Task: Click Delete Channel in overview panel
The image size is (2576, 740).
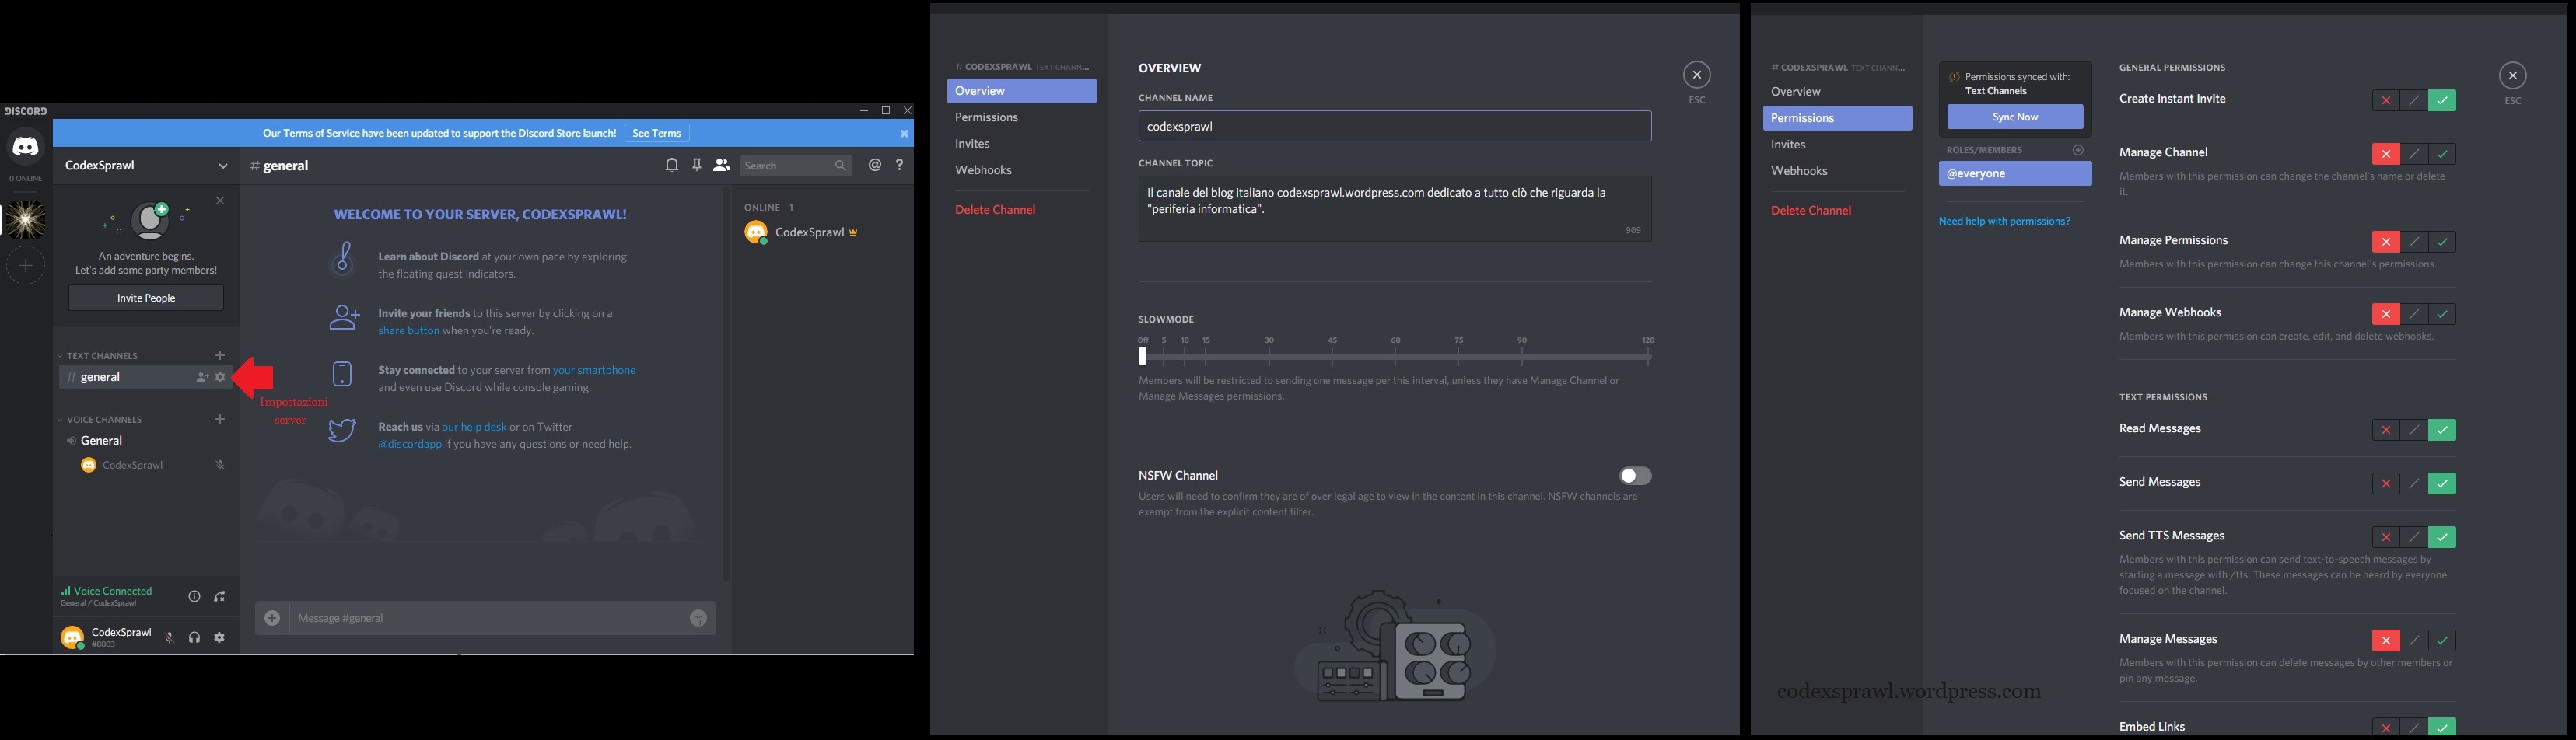Action: click(x=1021, y=209)
